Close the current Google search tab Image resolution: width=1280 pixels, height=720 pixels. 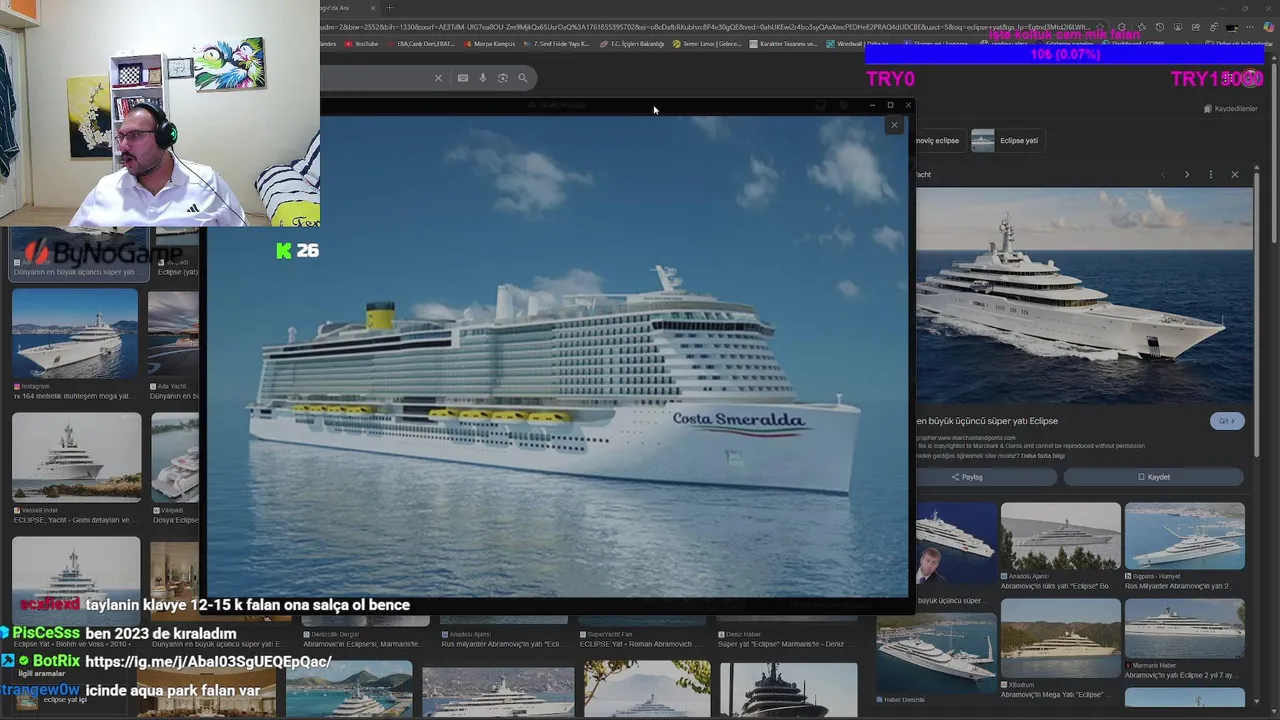pyautogui.click(x=373, y=8)
